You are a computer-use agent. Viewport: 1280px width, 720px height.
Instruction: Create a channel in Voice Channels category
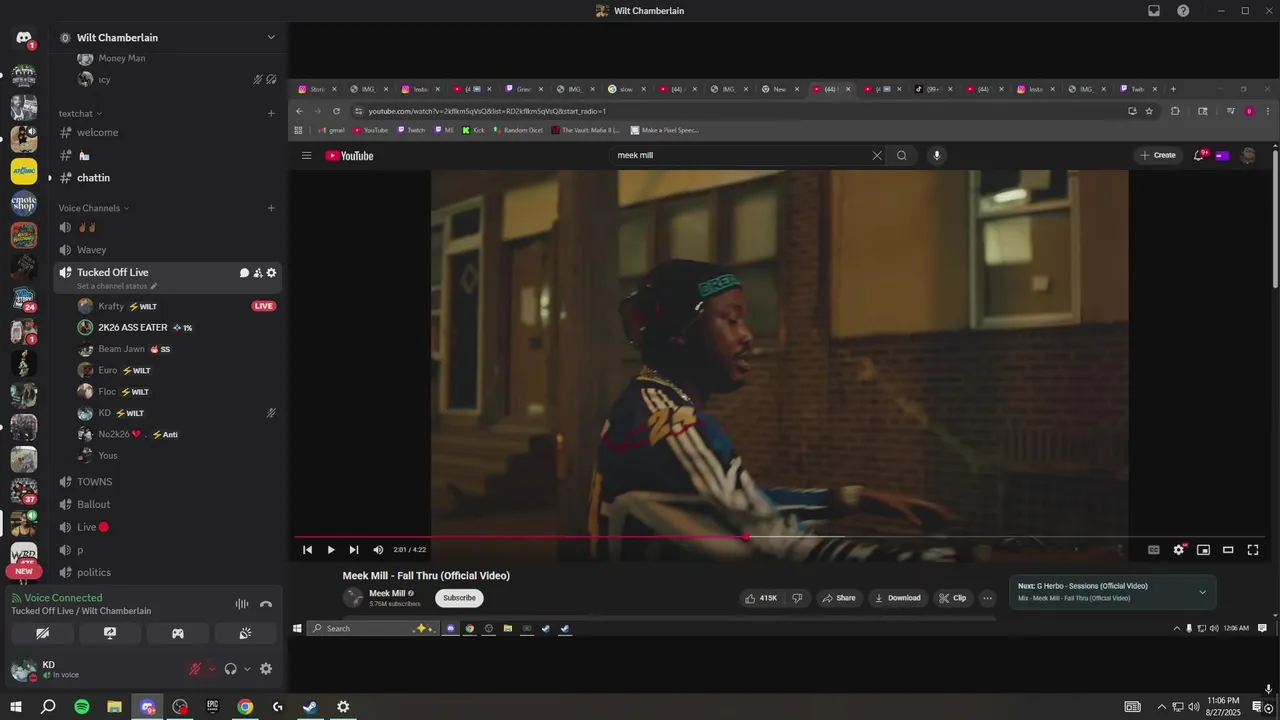tap(271, 208)
